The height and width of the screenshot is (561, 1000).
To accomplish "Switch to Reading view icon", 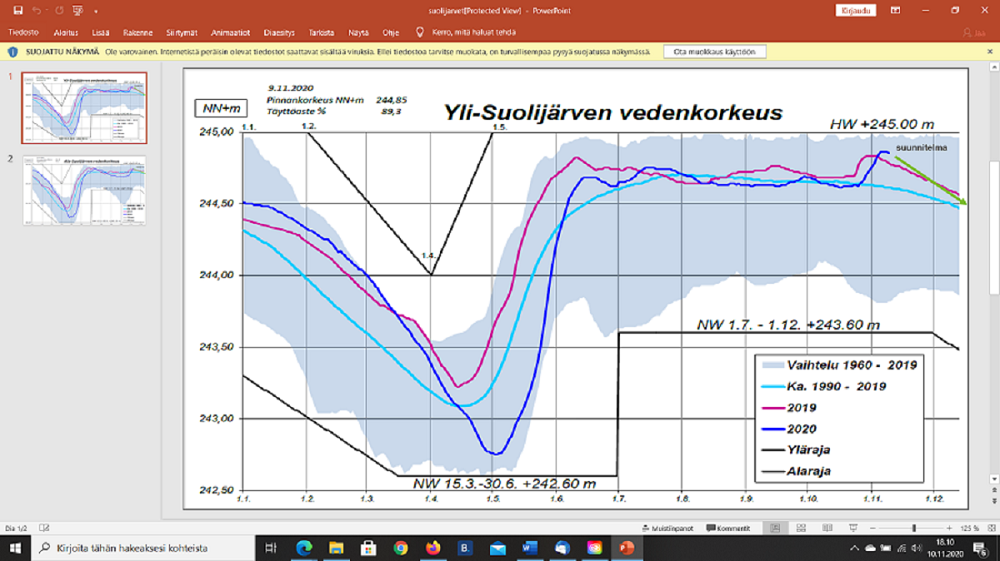I will pyautogui.click(x=827, y=528).
